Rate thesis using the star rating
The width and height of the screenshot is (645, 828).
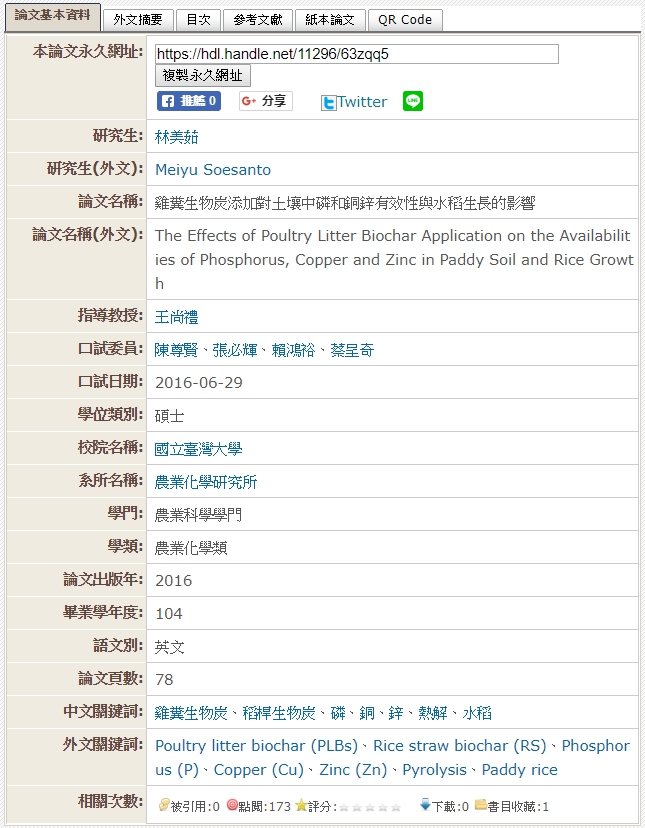pos(369,807)
